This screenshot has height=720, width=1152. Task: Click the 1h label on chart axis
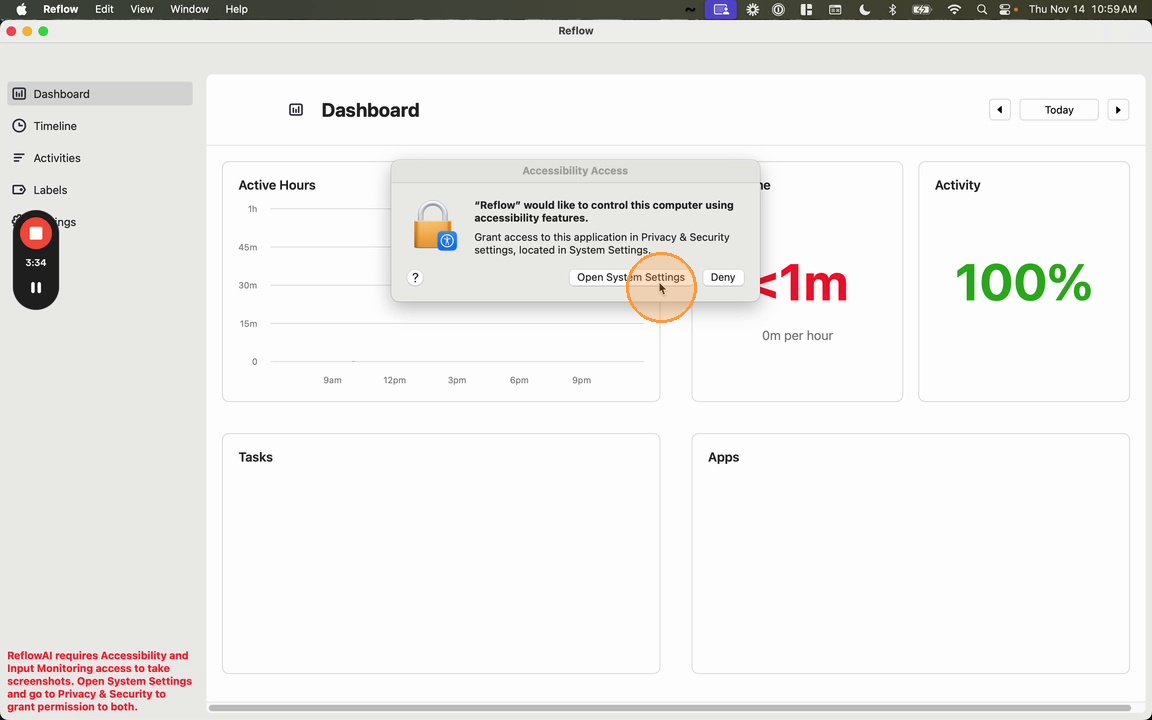pos(252,209)
